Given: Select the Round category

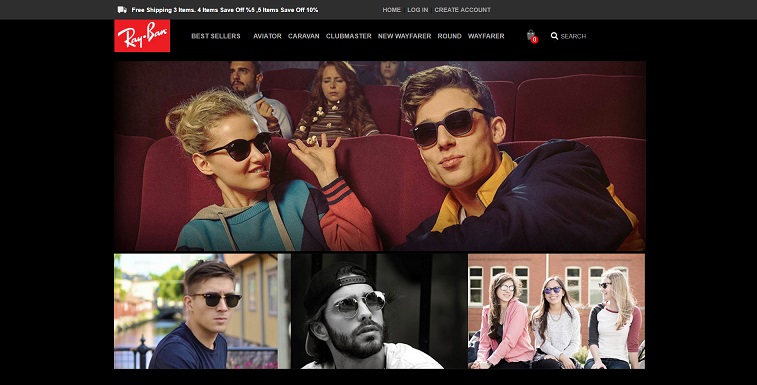Looking at the screenshot, I should pos(449,36).
